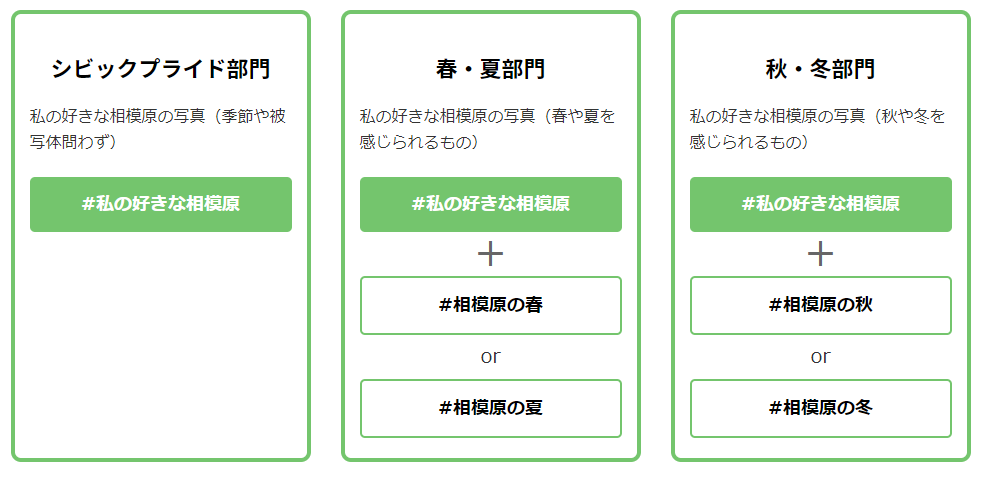Select the #相模原の春 hashtag box

(x=490, y=305)
